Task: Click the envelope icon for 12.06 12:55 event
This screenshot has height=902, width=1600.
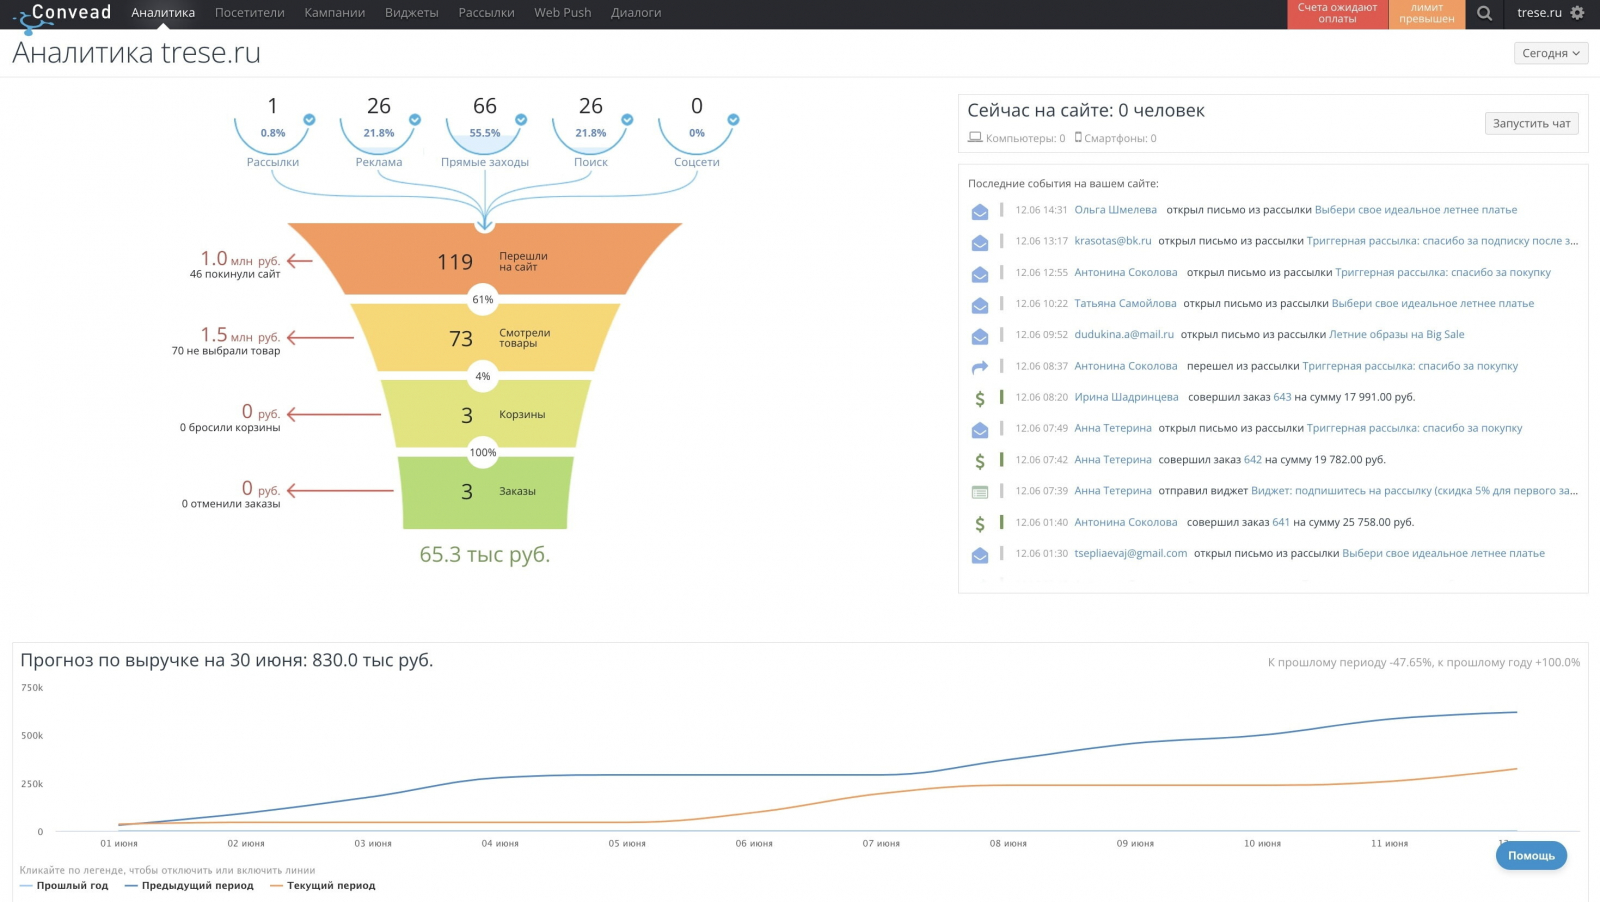Action: coord(980,274)
